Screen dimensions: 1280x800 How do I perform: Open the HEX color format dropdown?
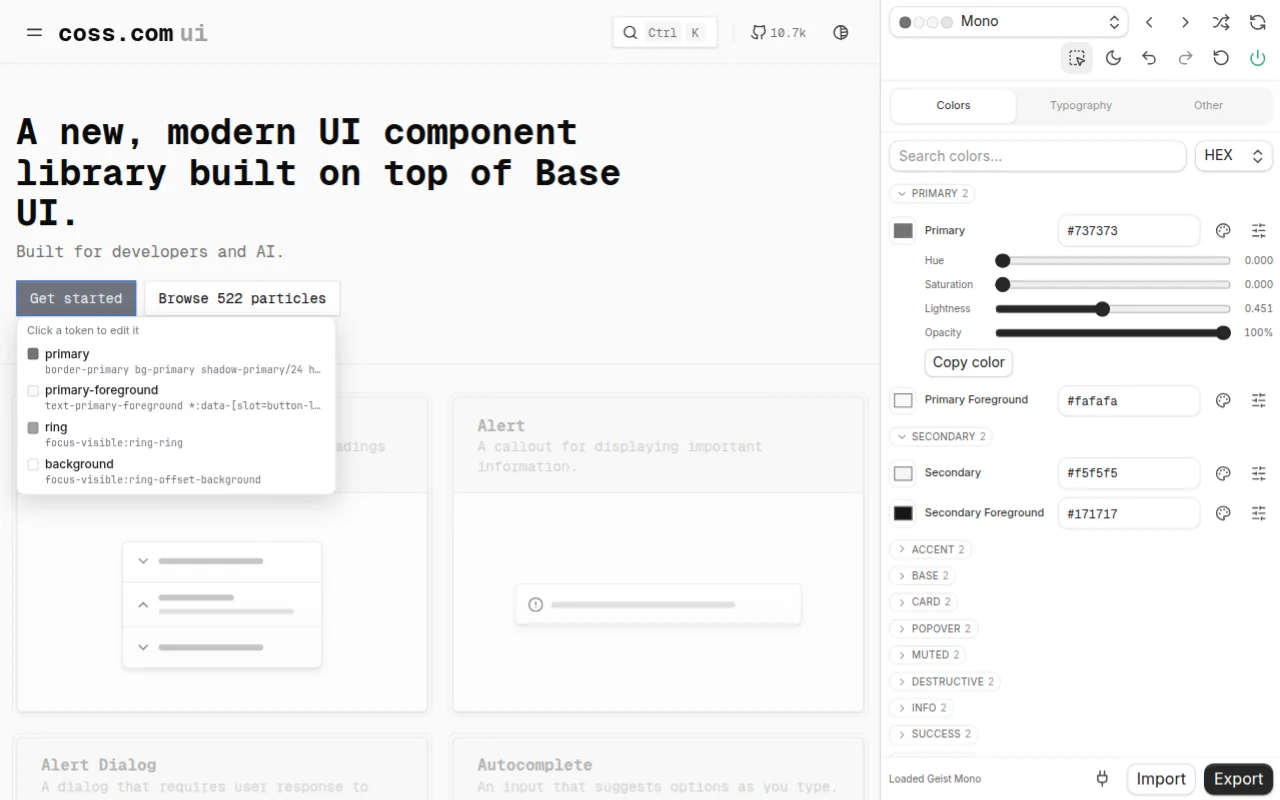tap(1234, 156)
